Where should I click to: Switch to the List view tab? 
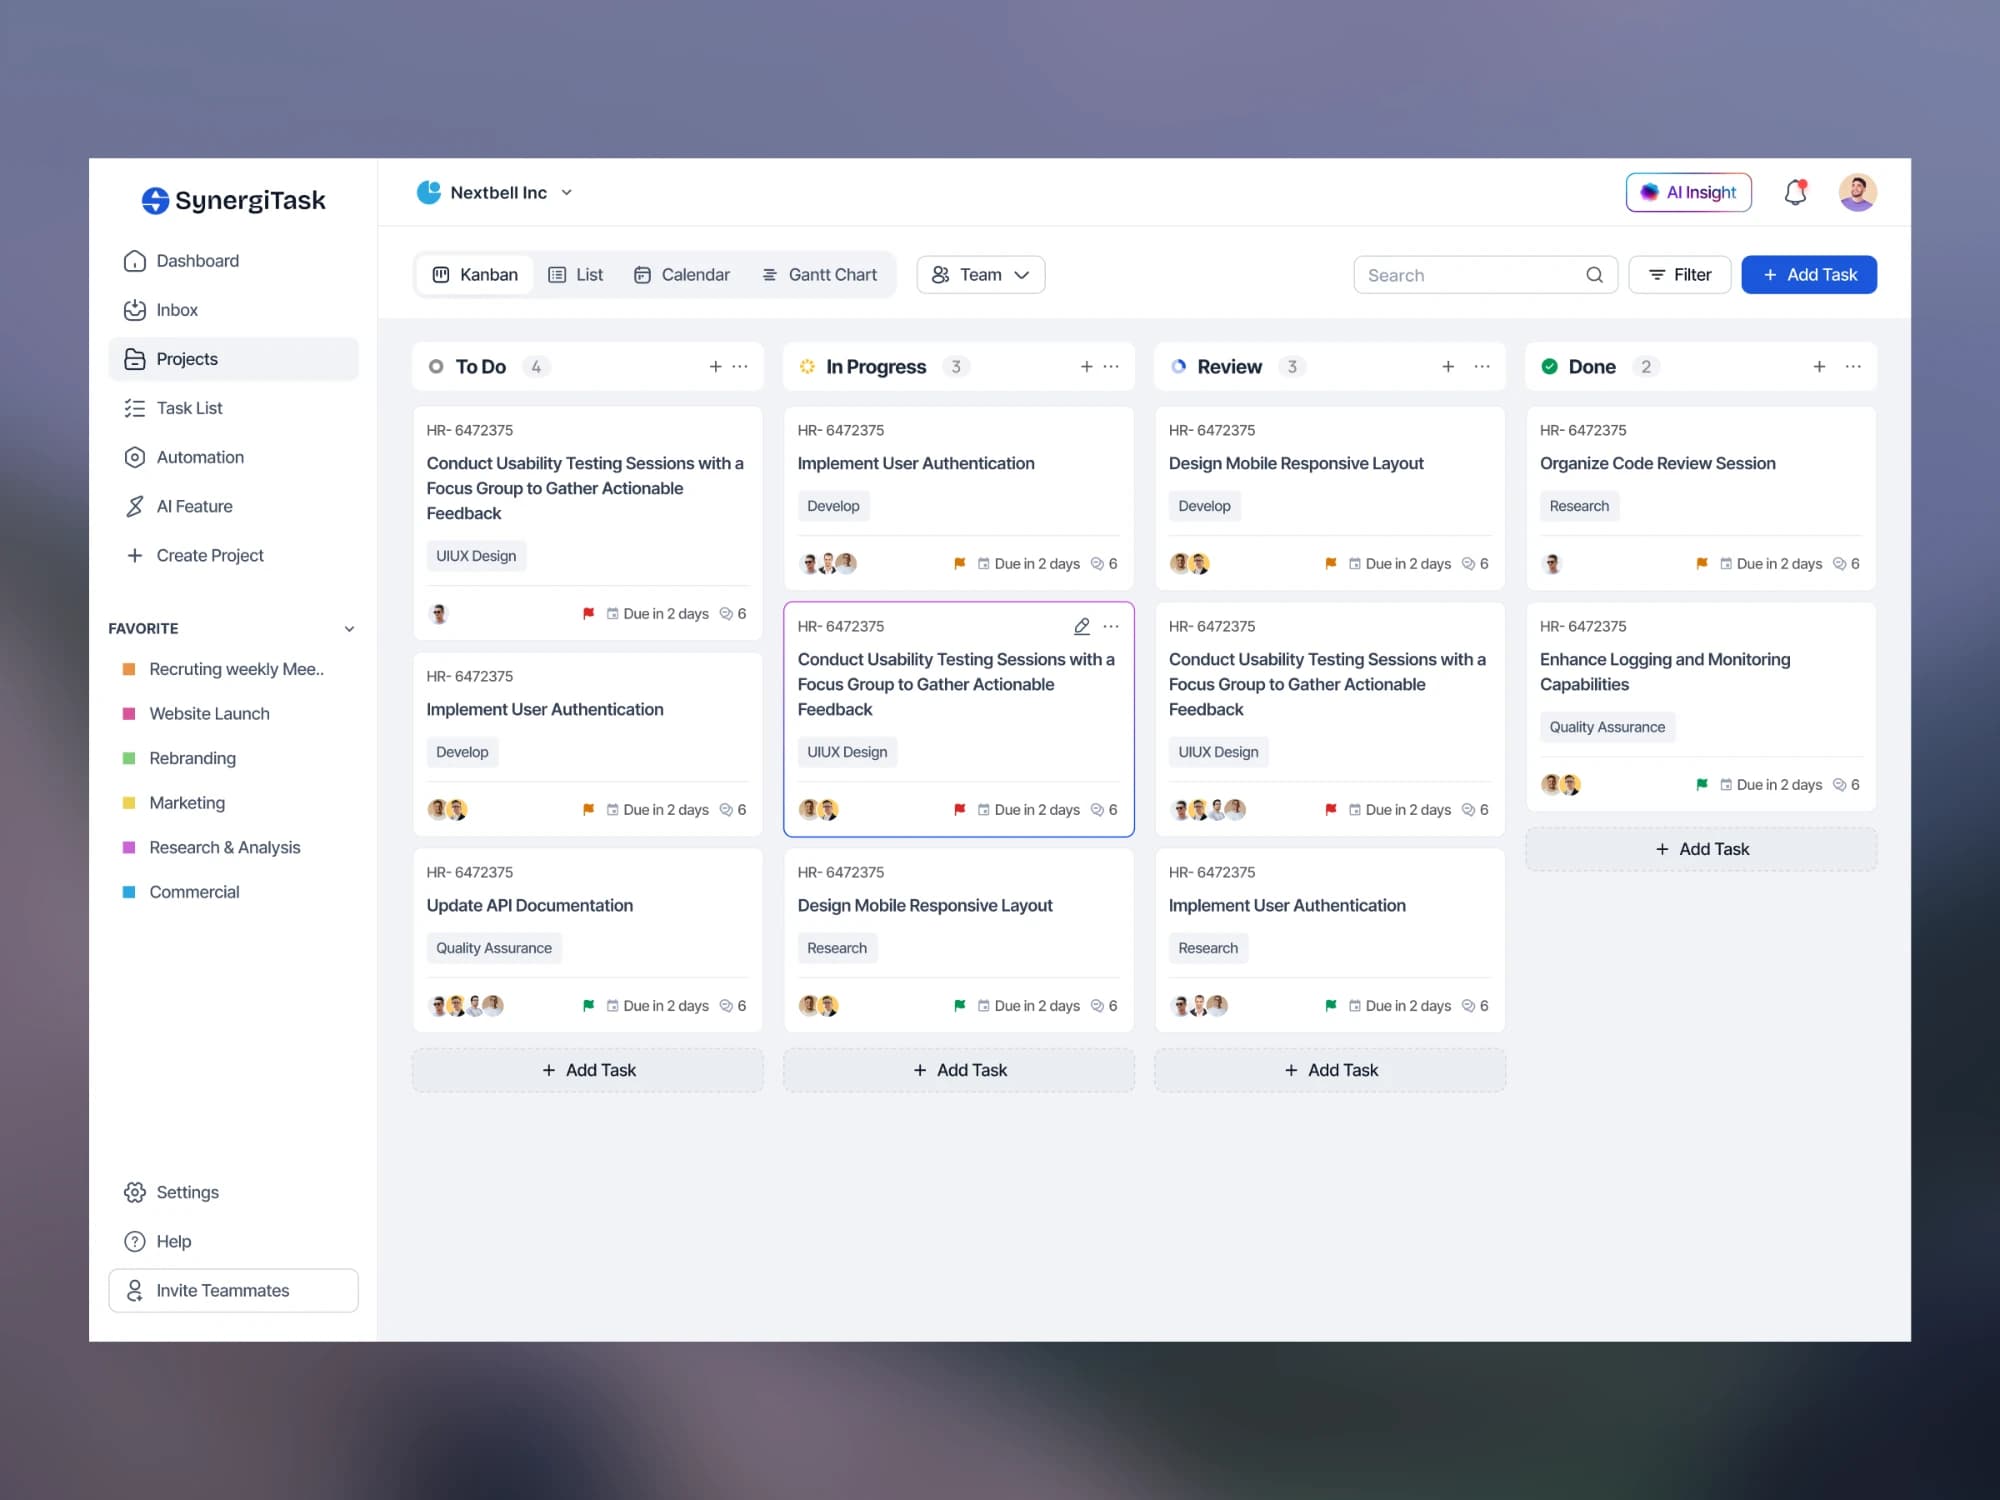tap(576, 275)
